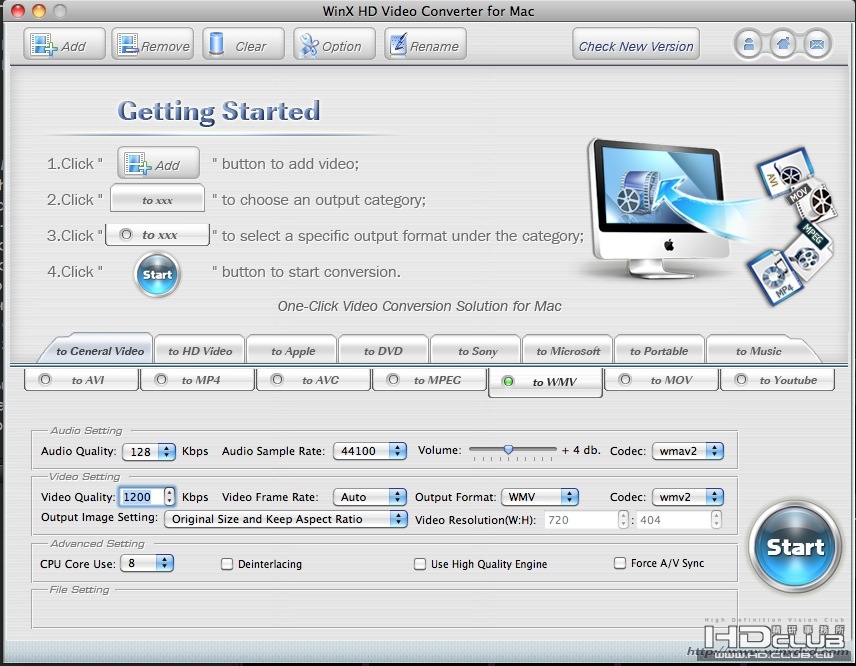856x666 pixels.
Task: Click the Remove video toolbar button
Action: pos(153,45)
